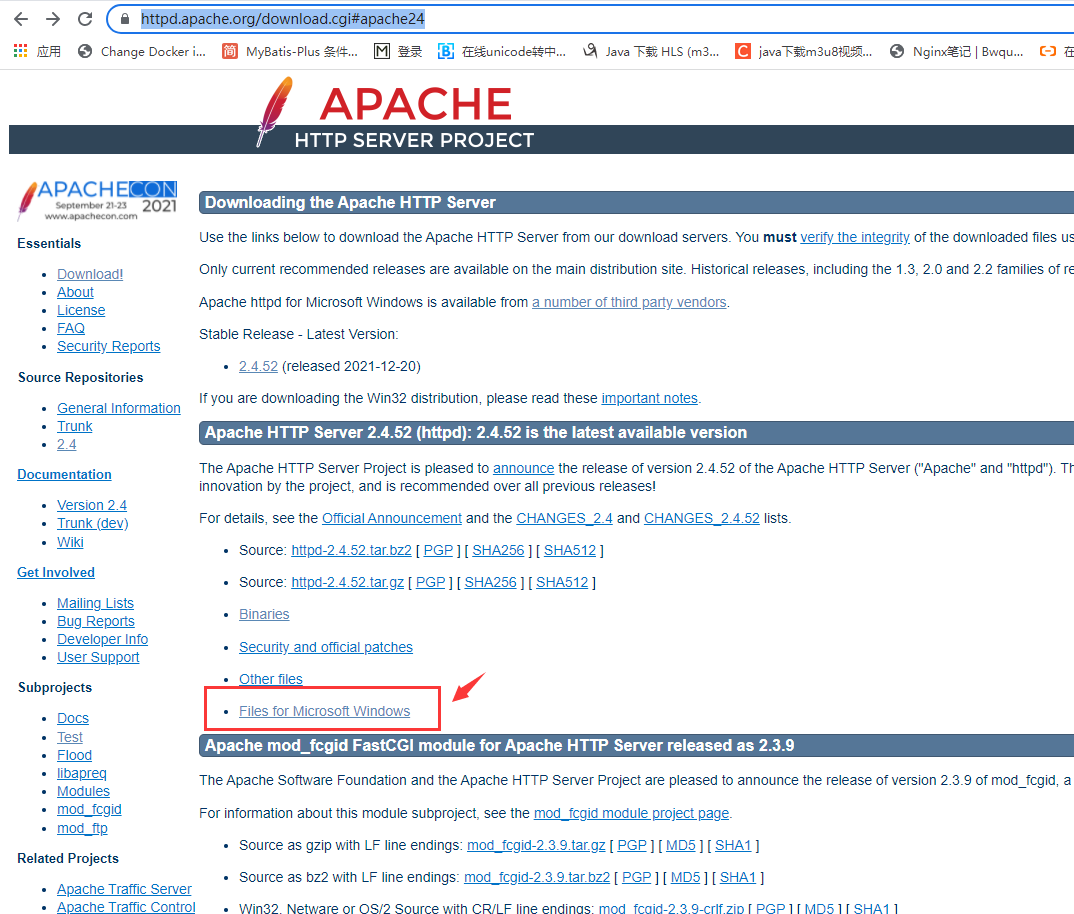This screenshot has width=1074, height=914.
Task: Open the libapreq subproject link
Action: click(82, 773)
